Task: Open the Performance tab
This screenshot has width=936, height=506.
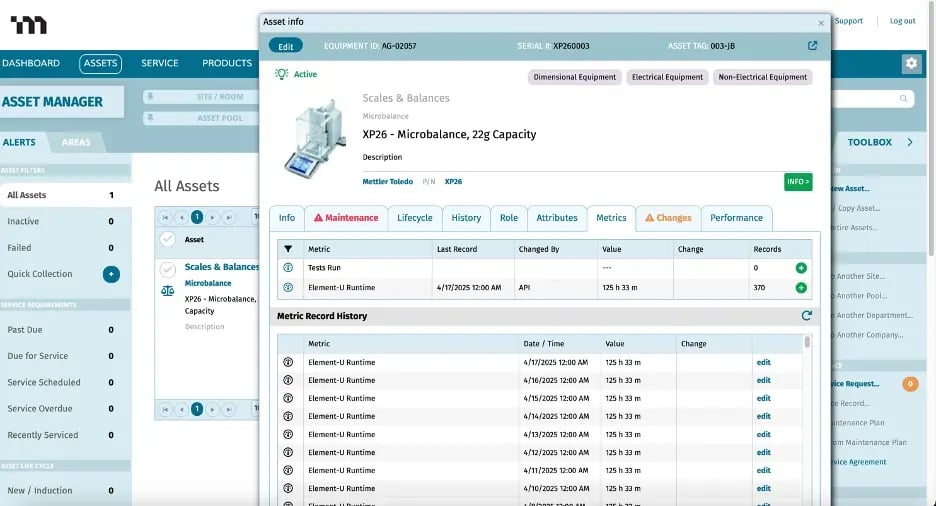Action: coord(736,218)
